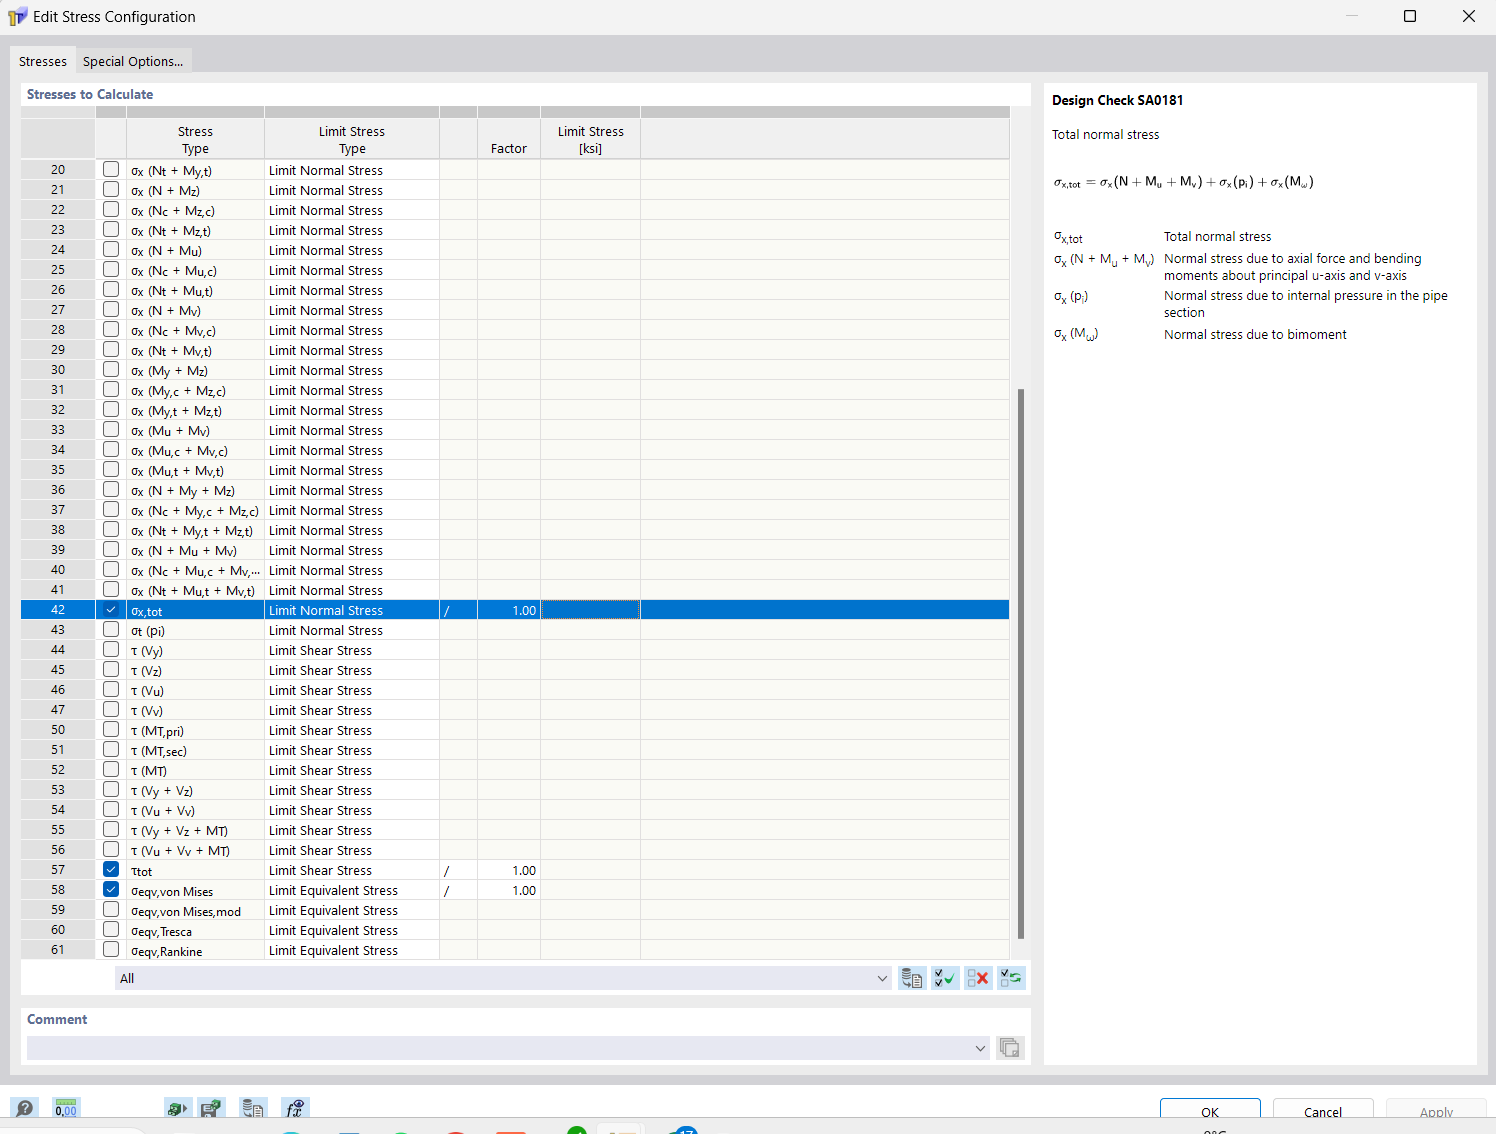
Task: Disable the checkbox for σeqv,von Mises
Action: (x=110, y=889)
